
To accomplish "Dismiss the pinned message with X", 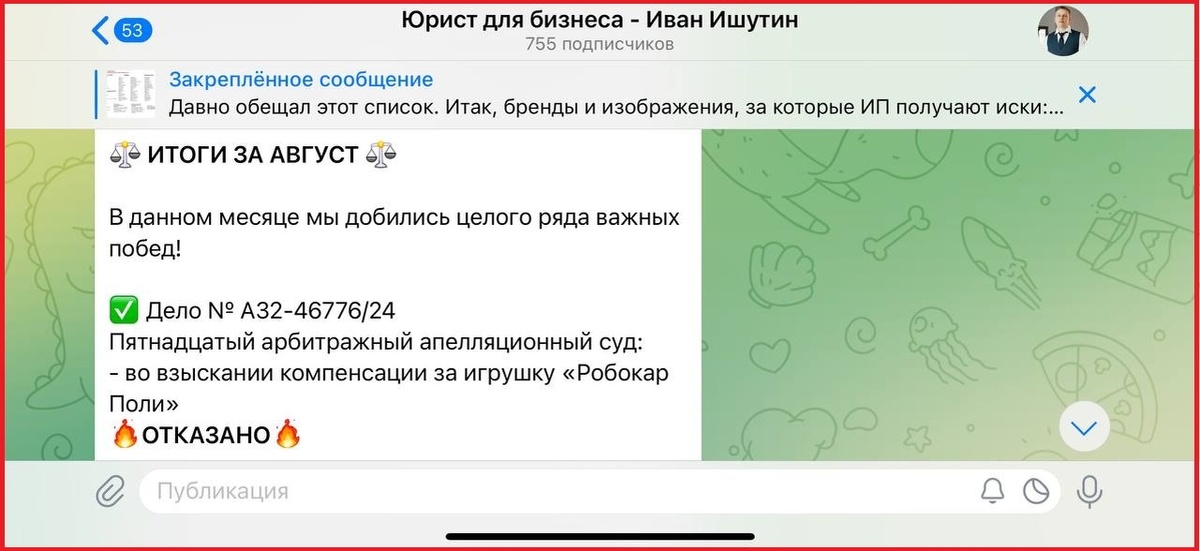I will 1087,95.
